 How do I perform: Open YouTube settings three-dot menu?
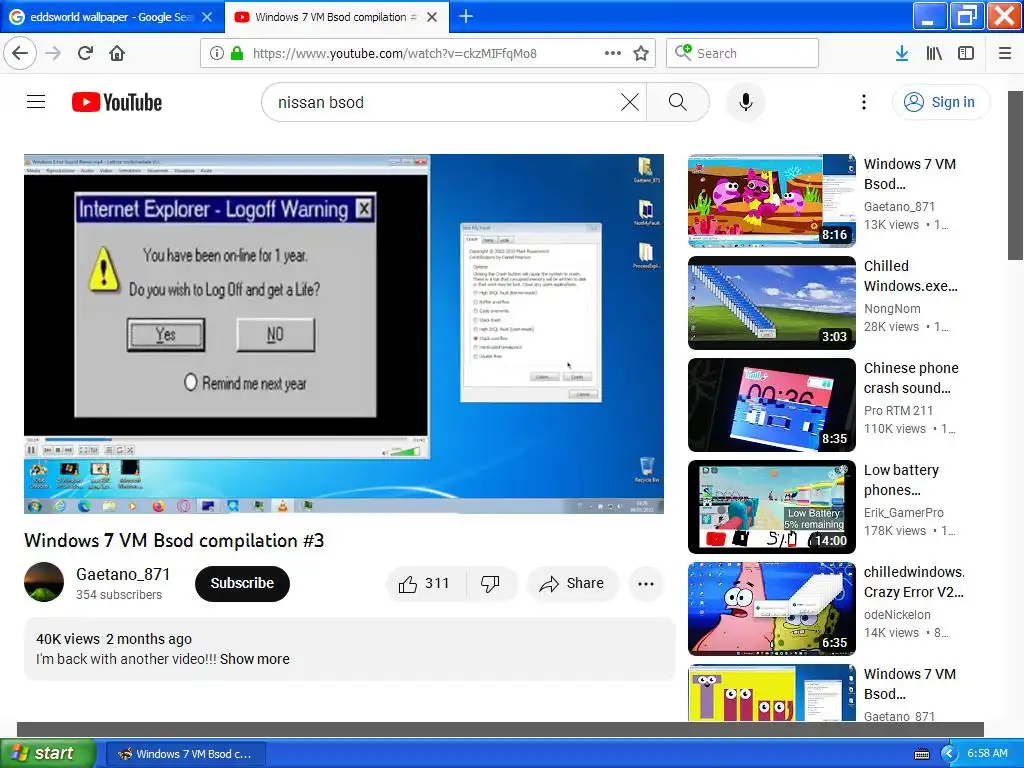click(x=864, y=102)
